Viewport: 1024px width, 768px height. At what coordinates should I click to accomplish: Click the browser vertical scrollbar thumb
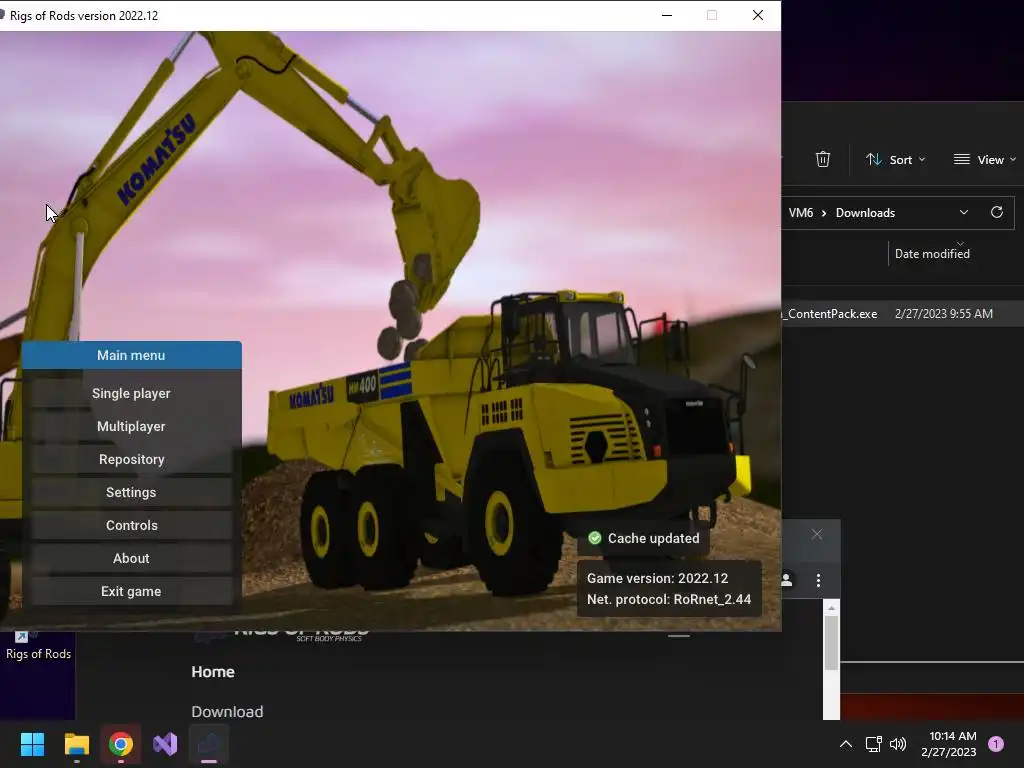coord(831,643)
